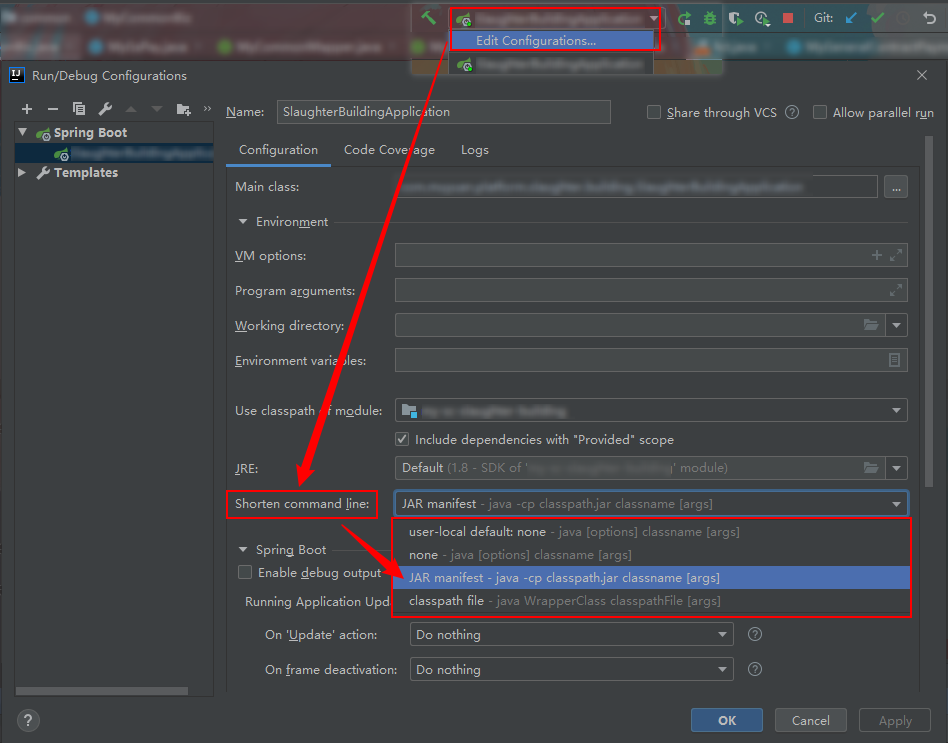Select Edit Configurations menu entry
The width and height of the screenshot is (948, 743).
point(552,41)
